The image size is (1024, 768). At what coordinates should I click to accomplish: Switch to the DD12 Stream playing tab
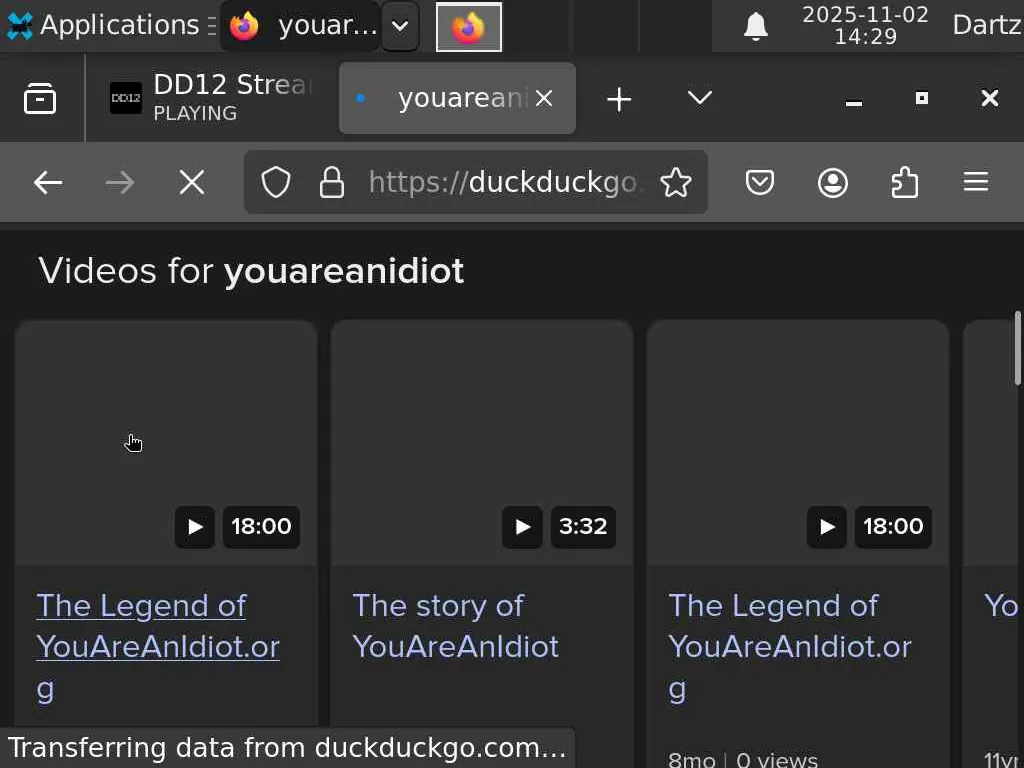pos(210,98)
